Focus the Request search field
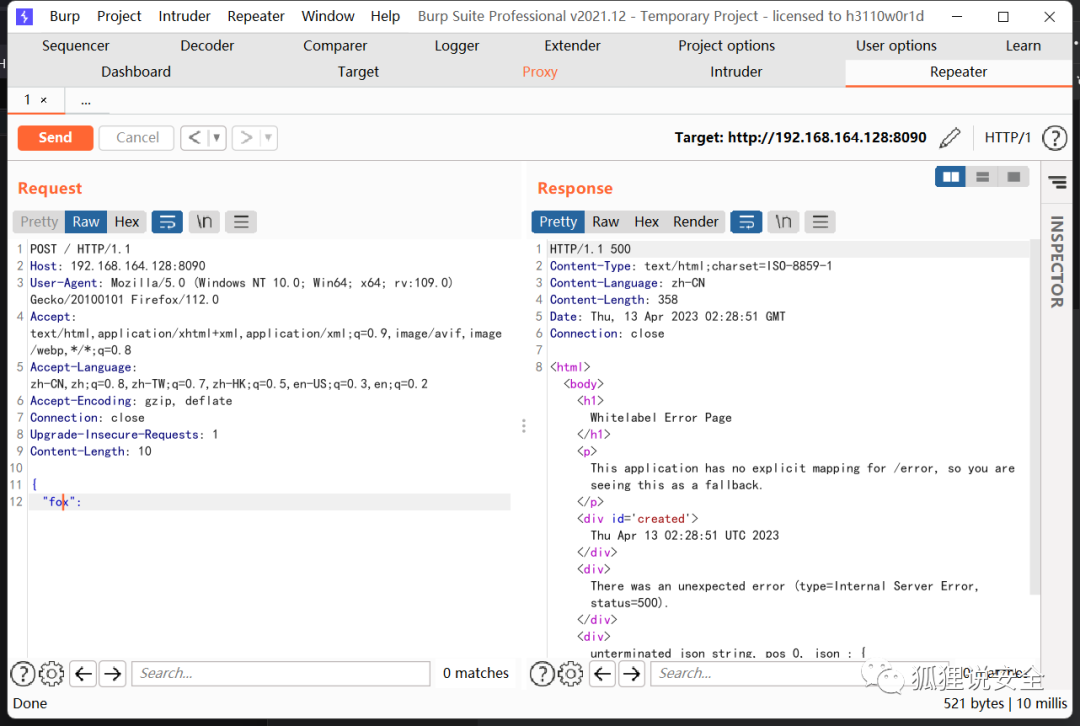The image size is (1080, 726). [x=281, y=673]
